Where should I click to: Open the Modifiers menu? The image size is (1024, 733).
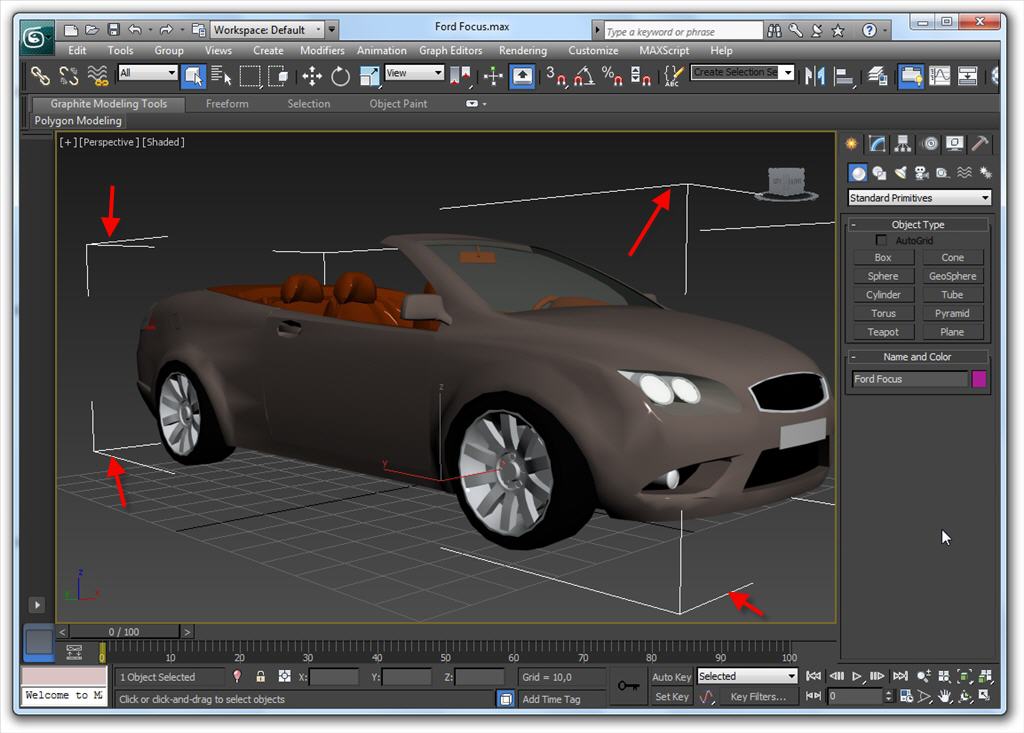point(322,50)
